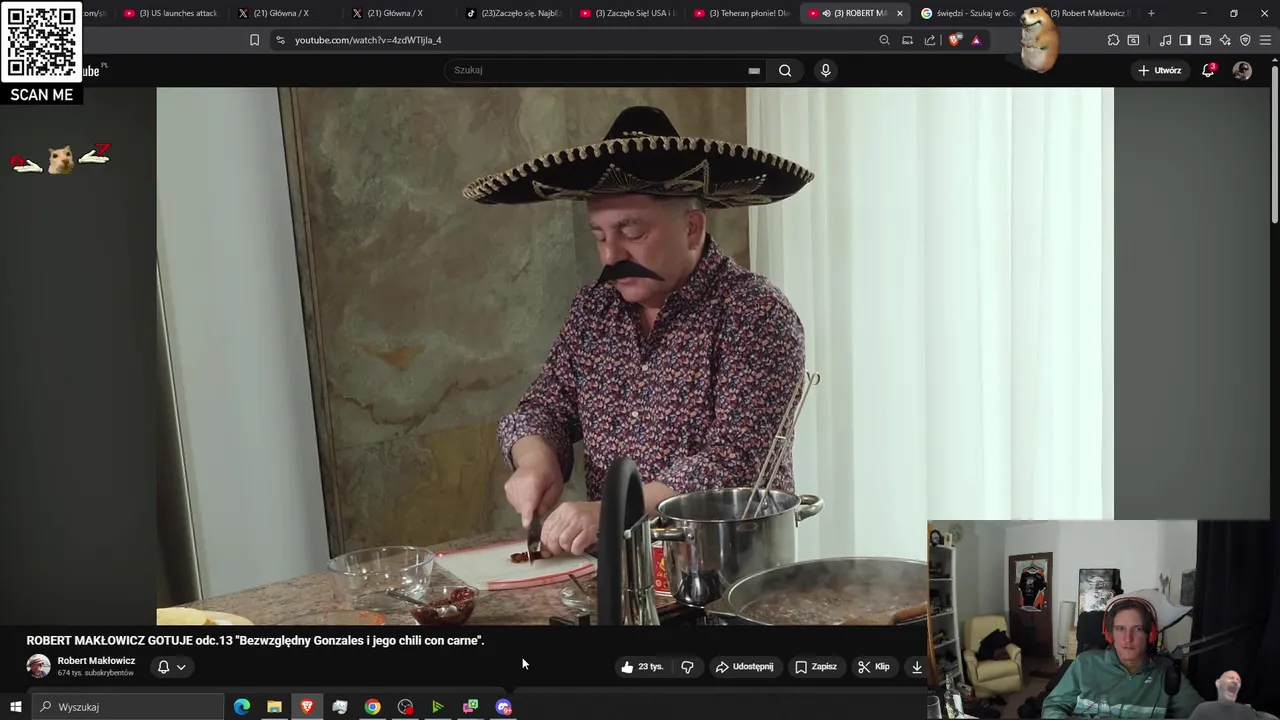Open the browser hamburger main menu

tap(1265, 40)
